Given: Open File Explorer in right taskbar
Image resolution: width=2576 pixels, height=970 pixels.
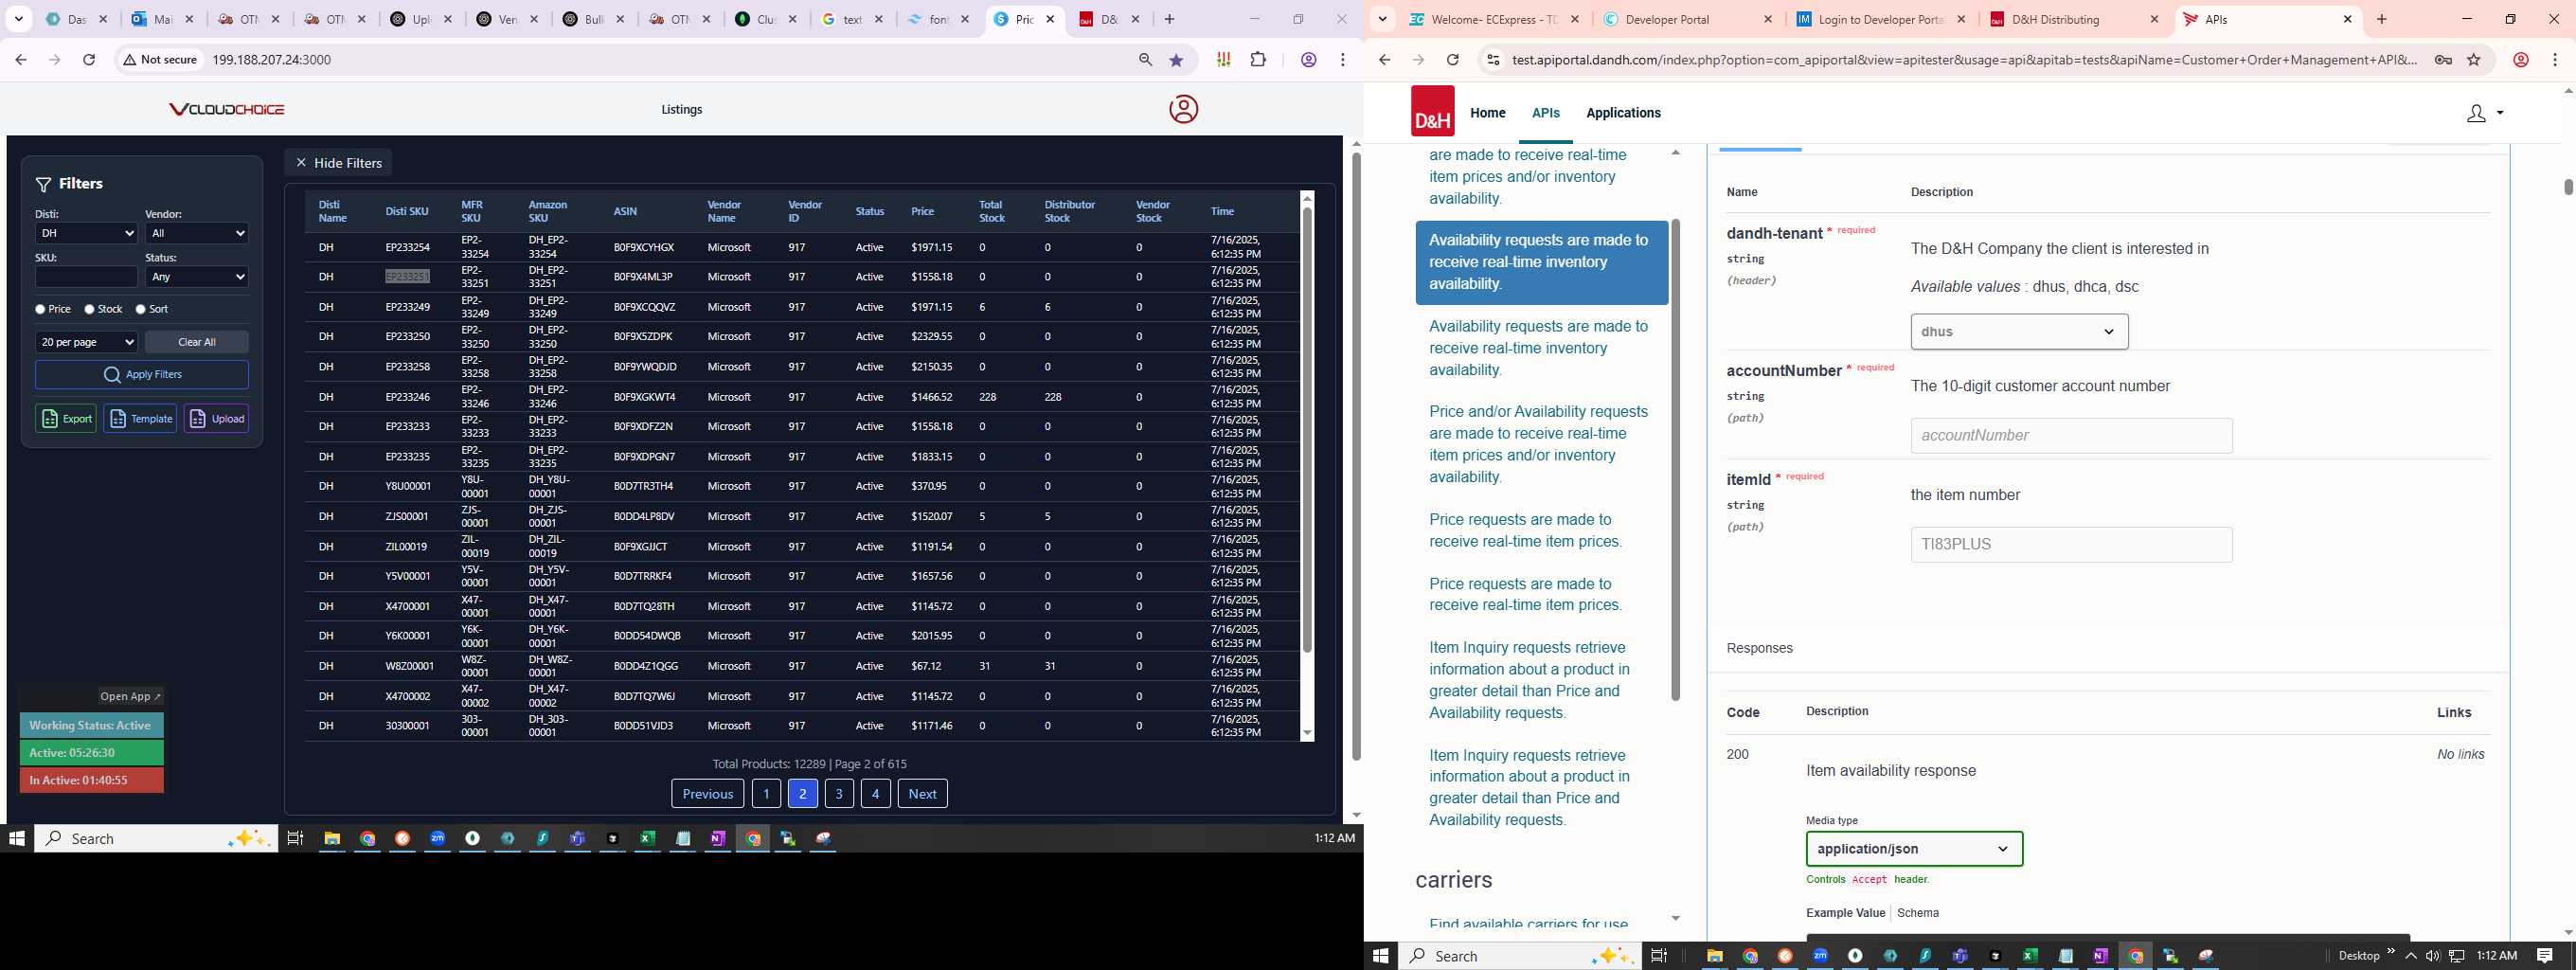Looking at the screenshot, I should [1714, 956].
